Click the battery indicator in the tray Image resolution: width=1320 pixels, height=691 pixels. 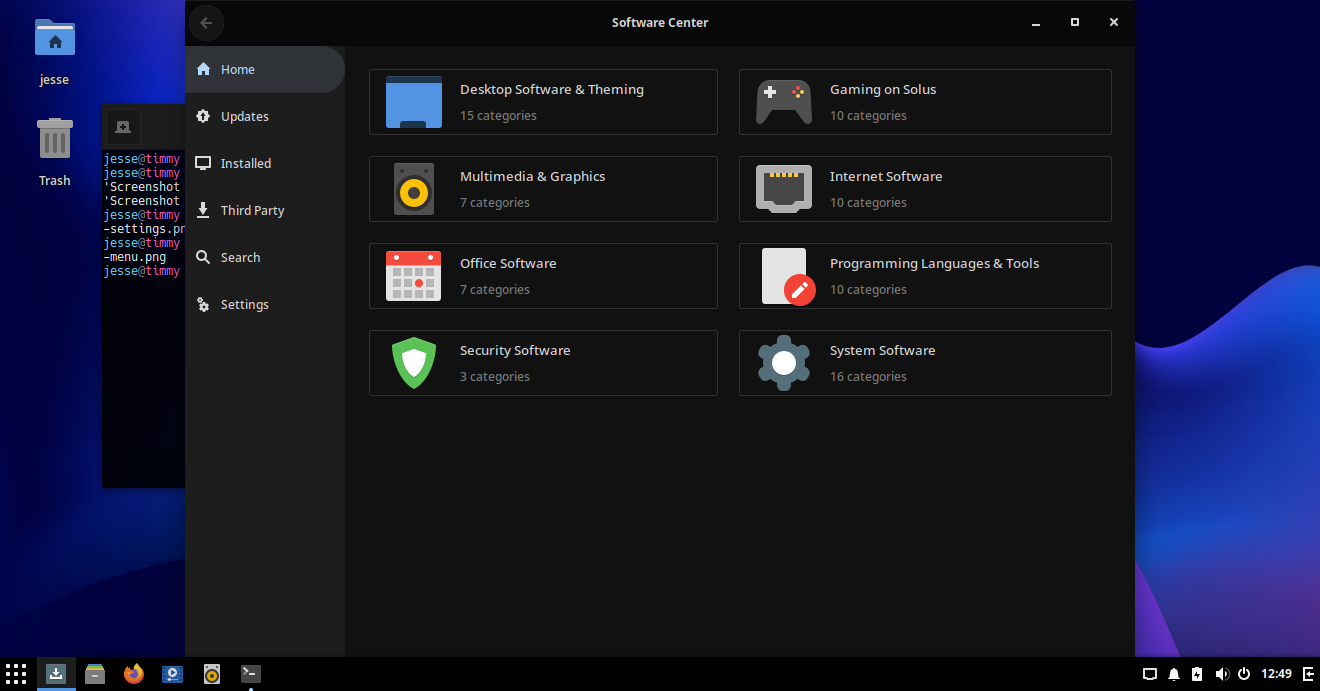[x=1197, y=674]
